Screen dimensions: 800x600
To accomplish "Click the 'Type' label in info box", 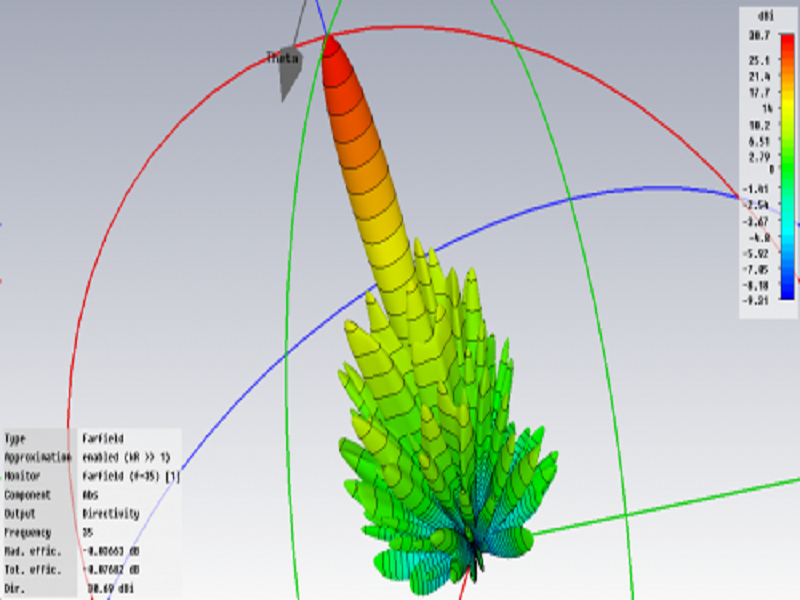I will point(15,439).
